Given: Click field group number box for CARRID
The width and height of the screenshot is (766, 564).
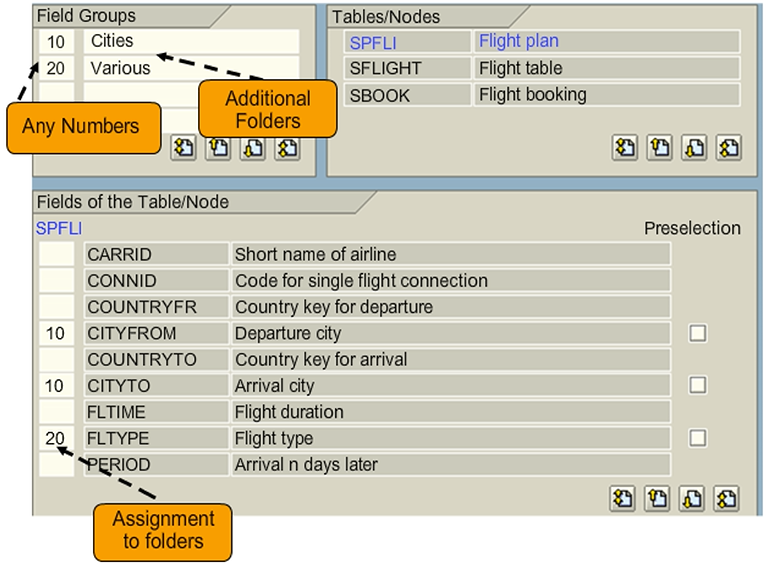Looking at the screenshot, I should [x=56, y=254].
